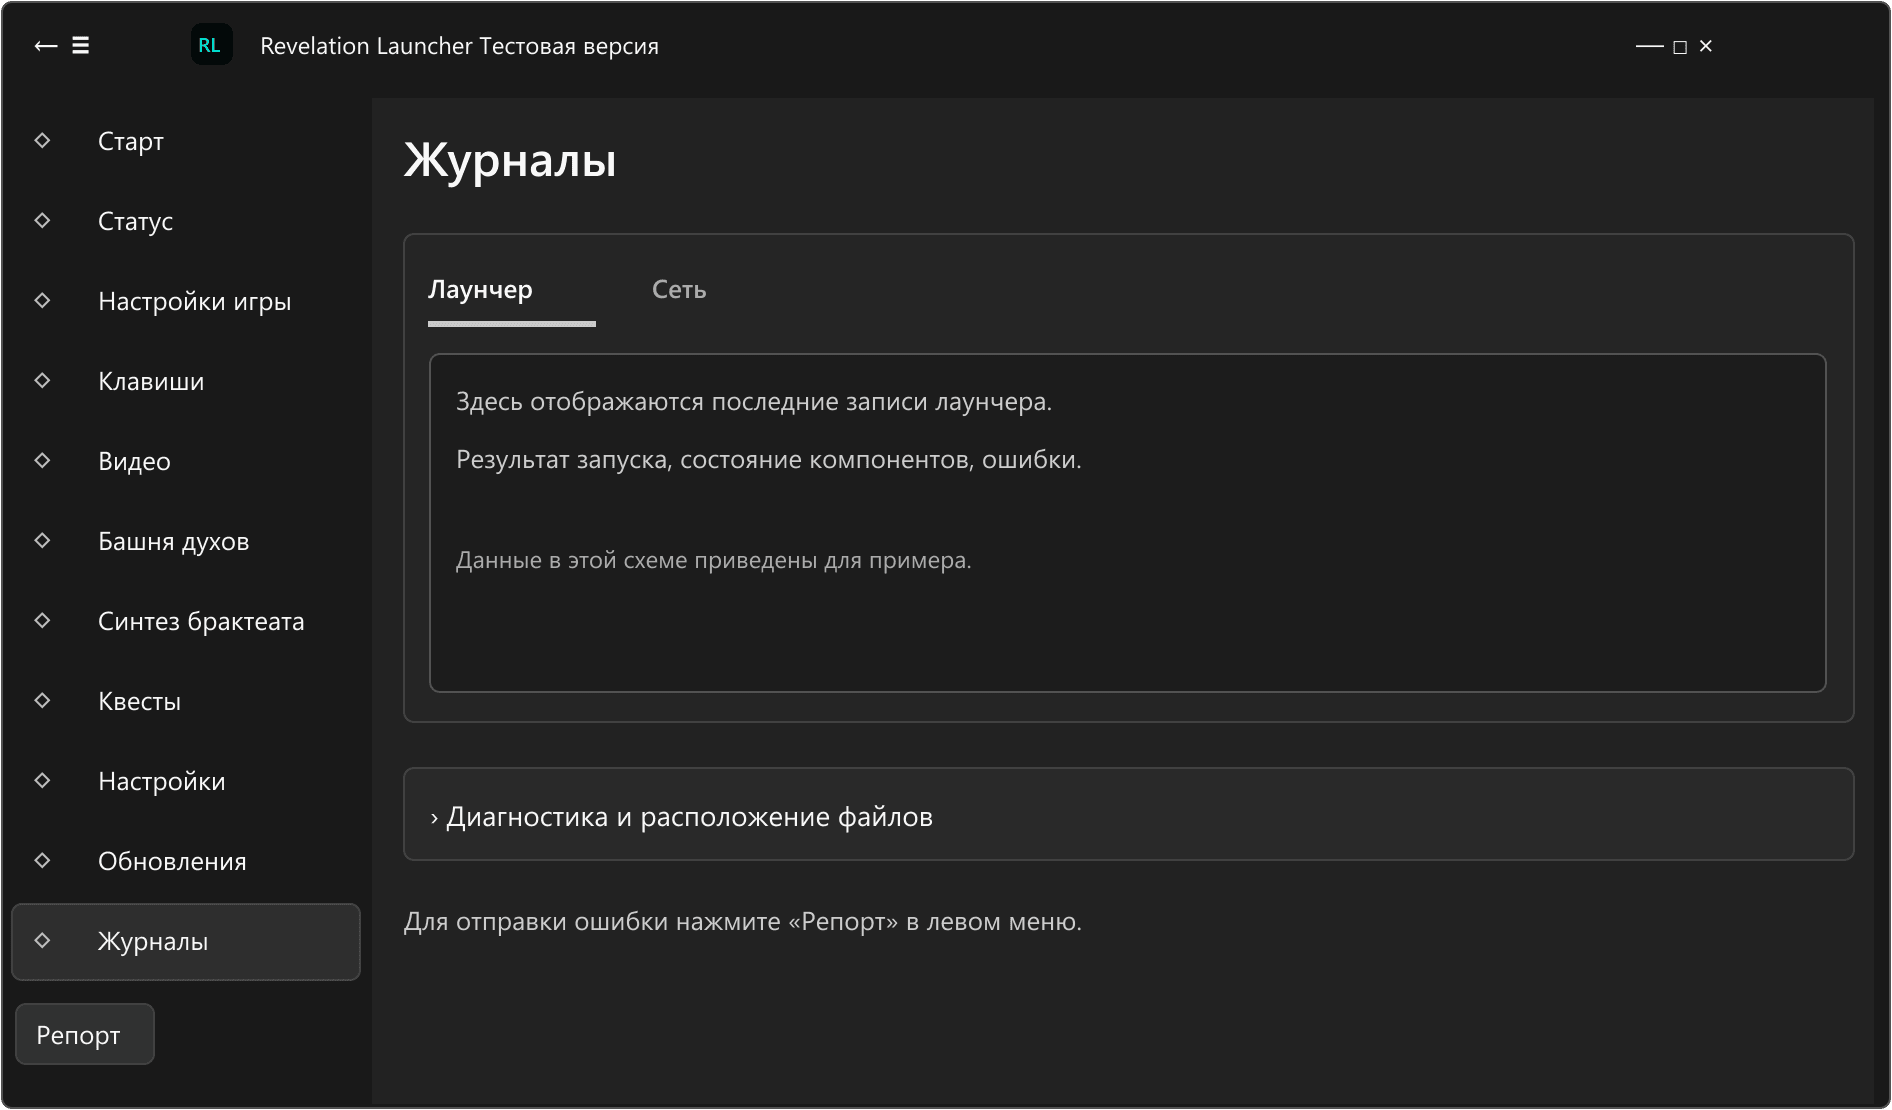Click diamond icon beside Статус
1892x1110 pixels.
pos(42,220)
